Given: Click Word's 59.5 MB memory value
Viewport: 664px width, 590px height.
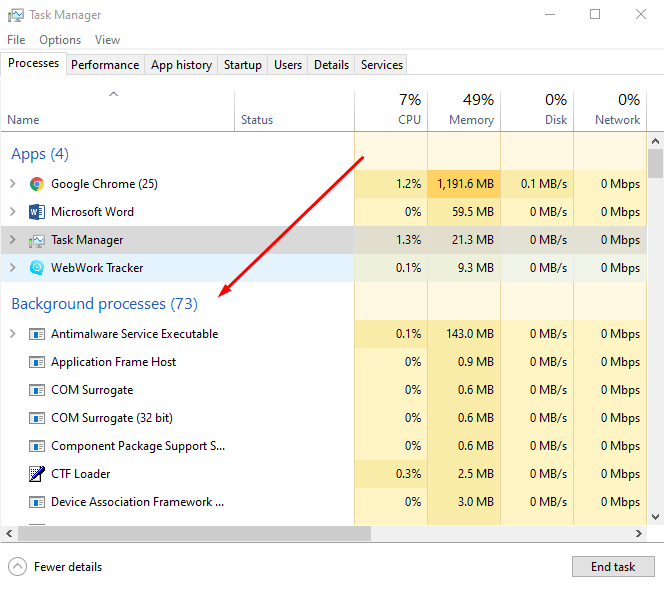Looking at the screenshot, I should [473, 212].
